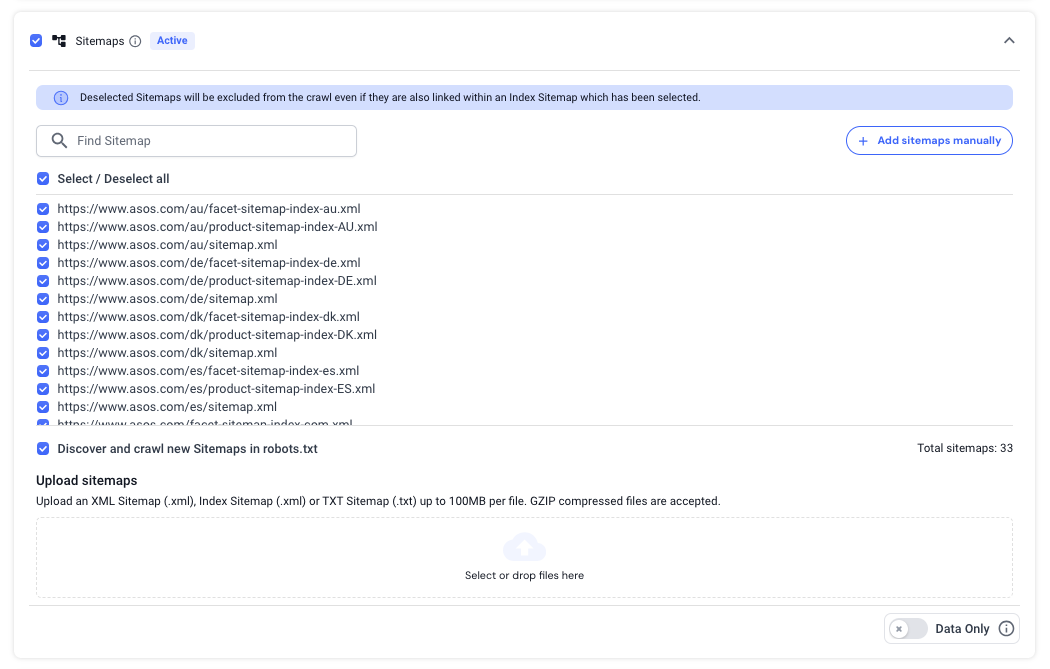Click the Data Only label
The width and height of the screenshot is (1050, 669).
click(962, 629)
